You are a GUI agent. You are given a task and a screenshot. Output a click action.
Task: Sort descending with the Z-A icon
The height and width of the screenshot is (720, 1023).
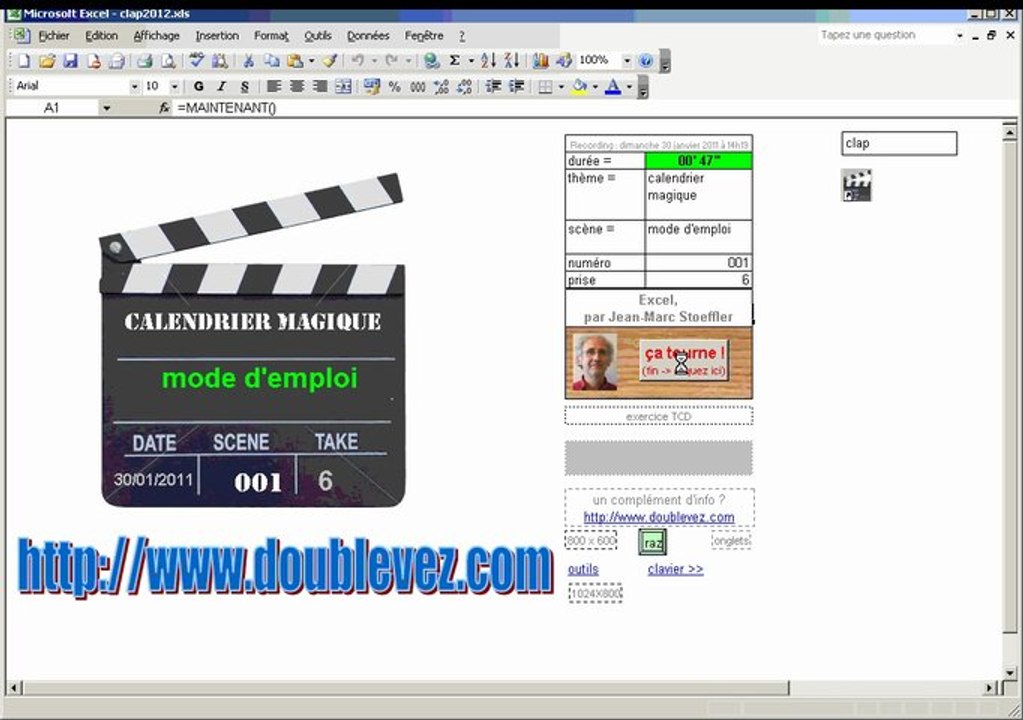point(512,61)
